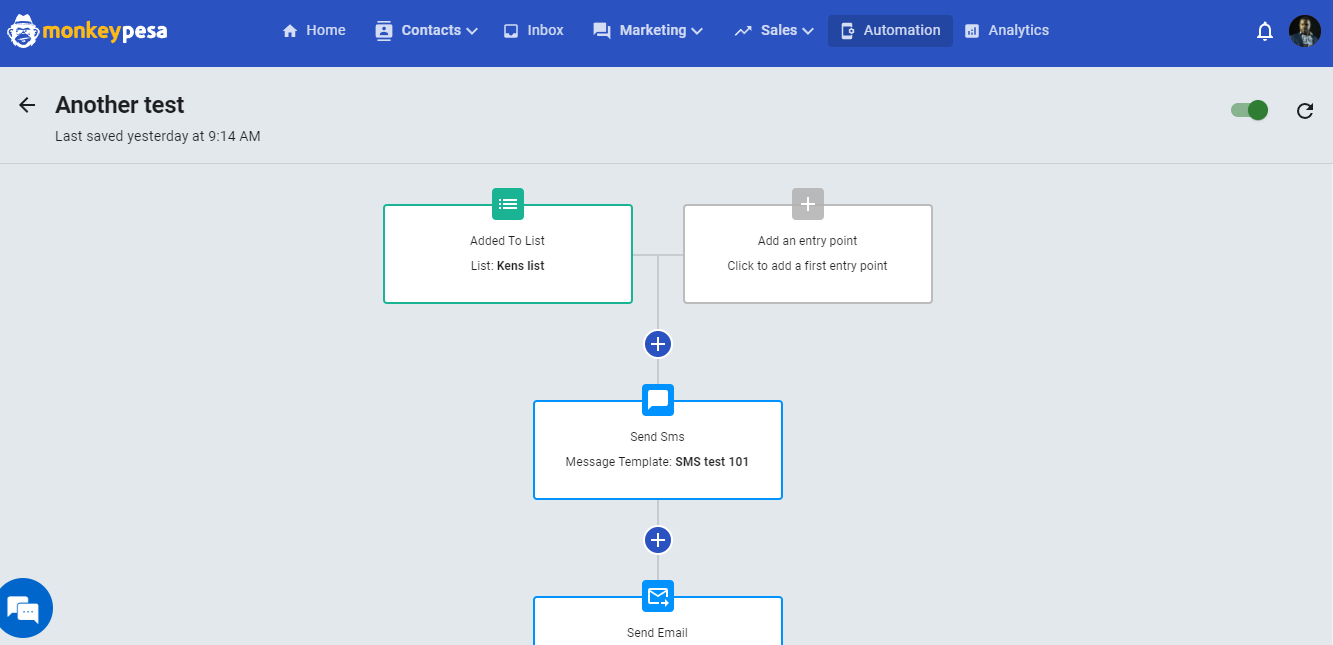
Task: Click the green list icon on Added To List
Action: (508, 204)
